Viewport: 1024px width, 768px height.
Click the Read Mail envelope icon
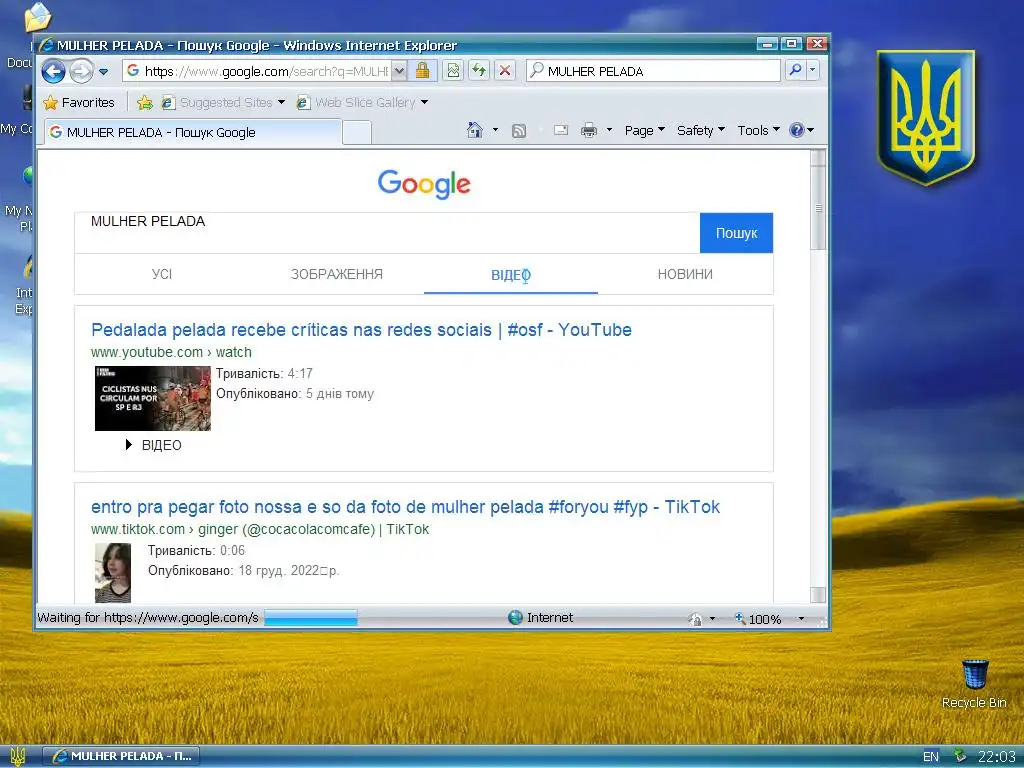click(561, 130)
